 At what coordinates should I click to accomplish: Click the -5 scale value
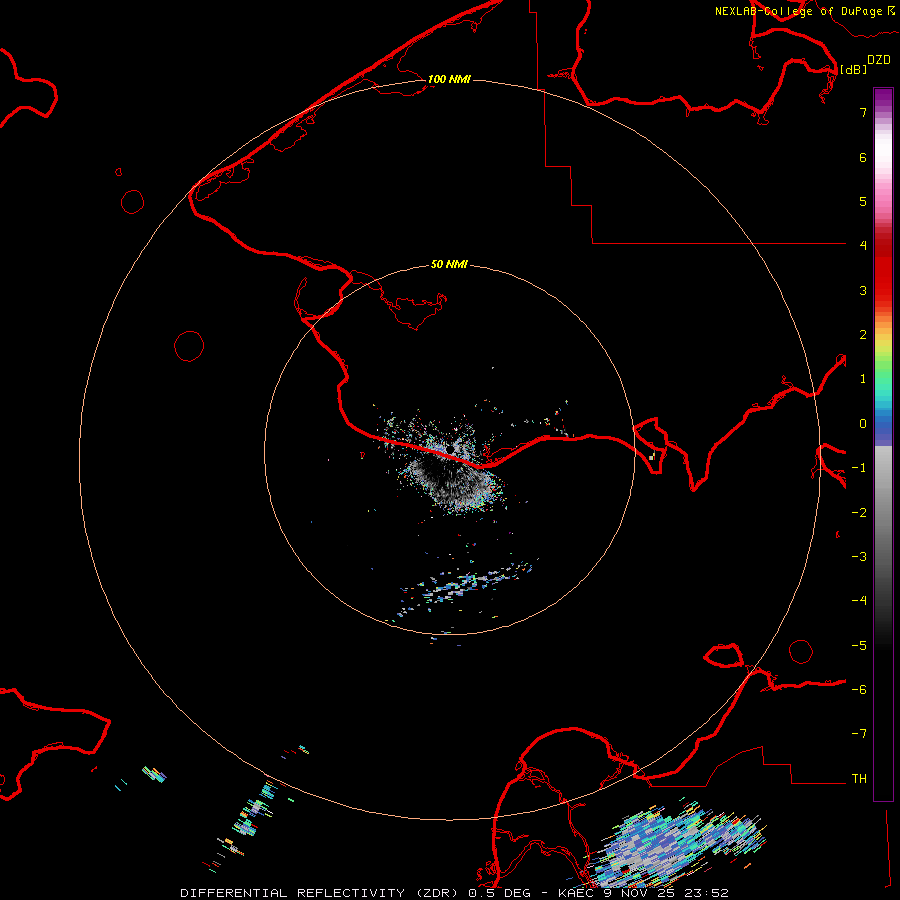pos(859,646)
